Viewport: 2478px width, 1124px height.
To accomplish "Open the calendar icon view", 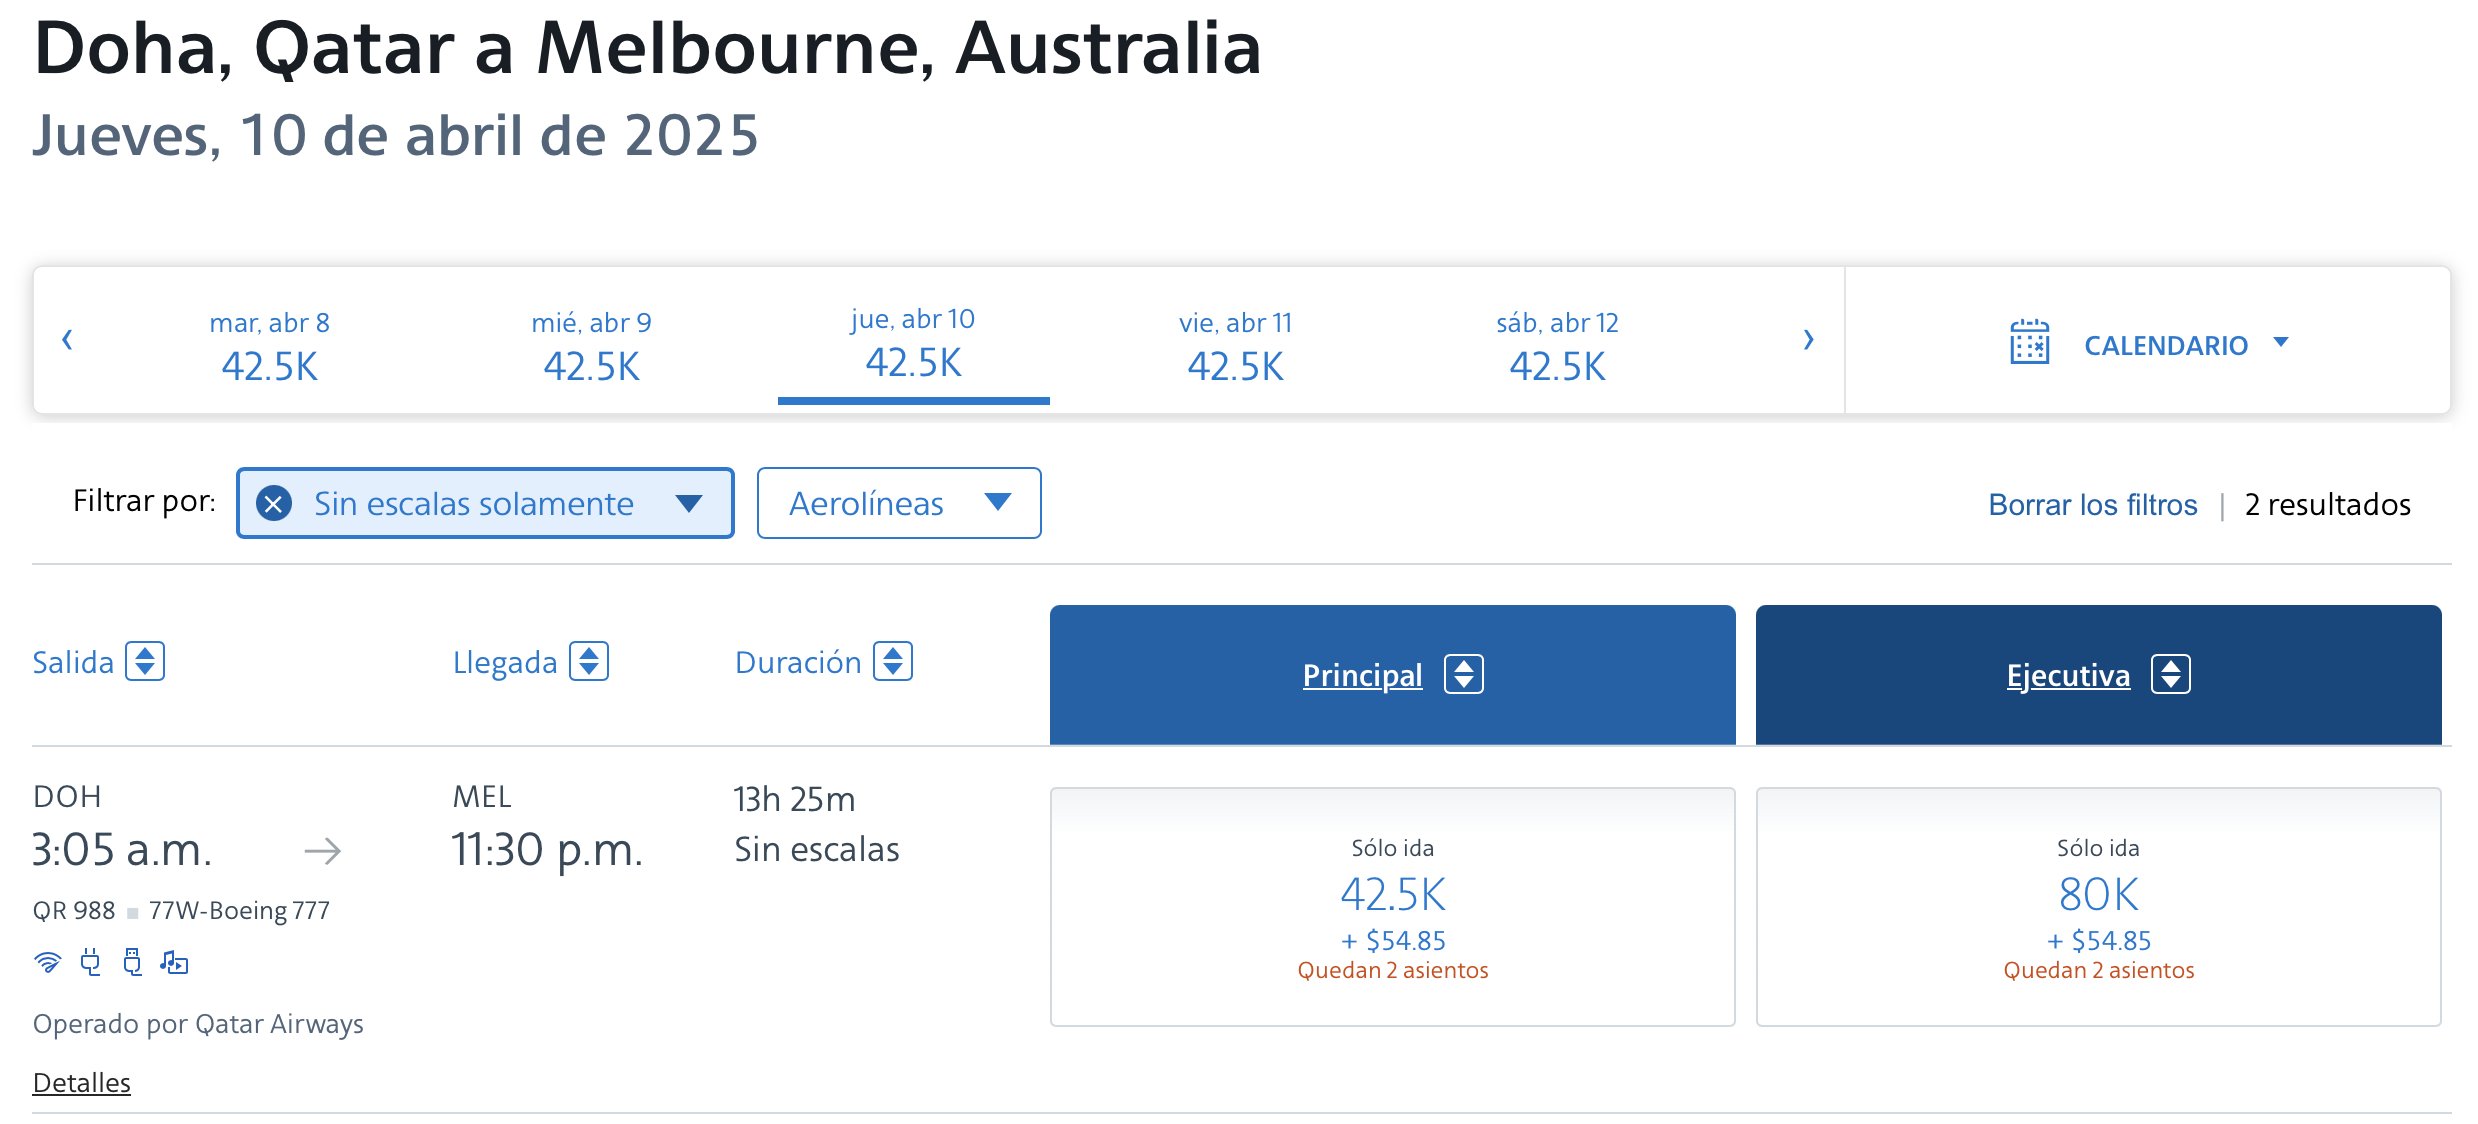I will click(x=2029, y=342).
